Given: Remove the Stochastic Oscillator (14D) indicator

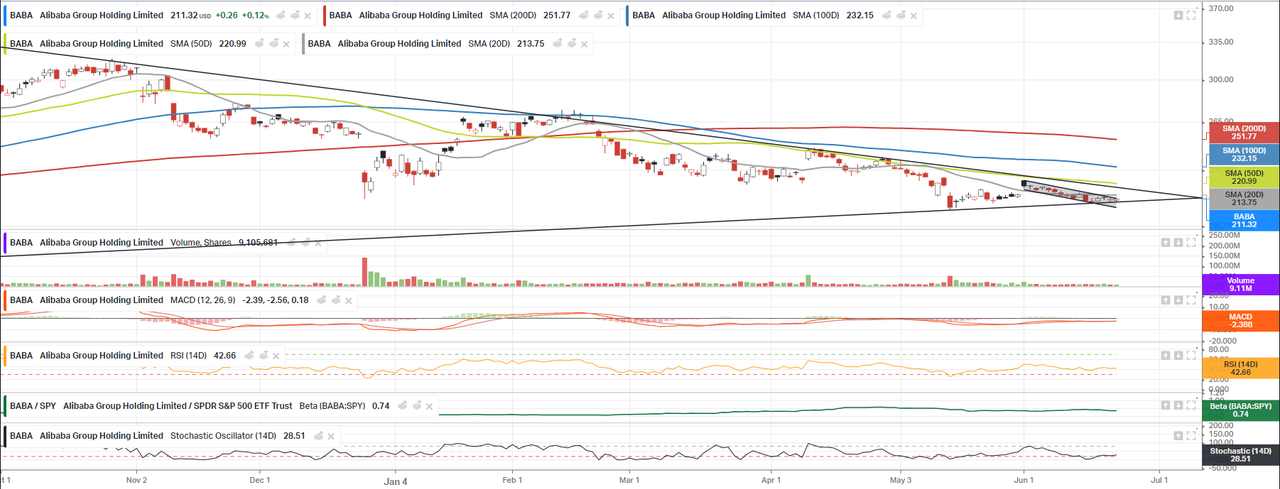Looking at the screenshot, I should [x=331, y=436].
